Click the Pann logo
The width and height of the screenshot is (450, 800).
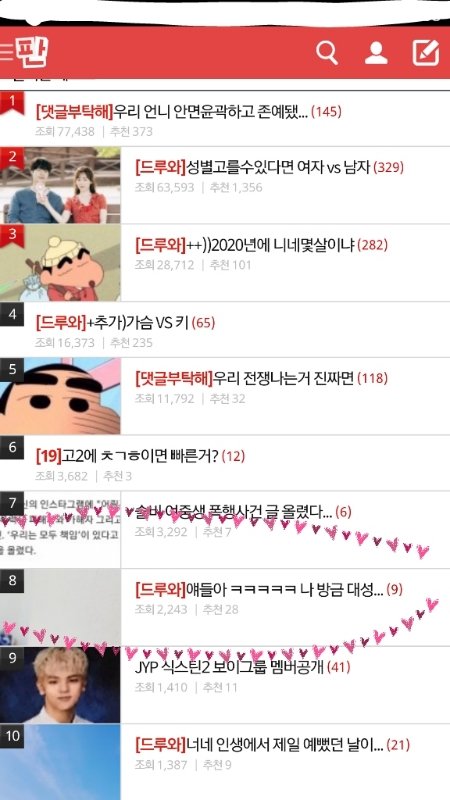[32, 52]
